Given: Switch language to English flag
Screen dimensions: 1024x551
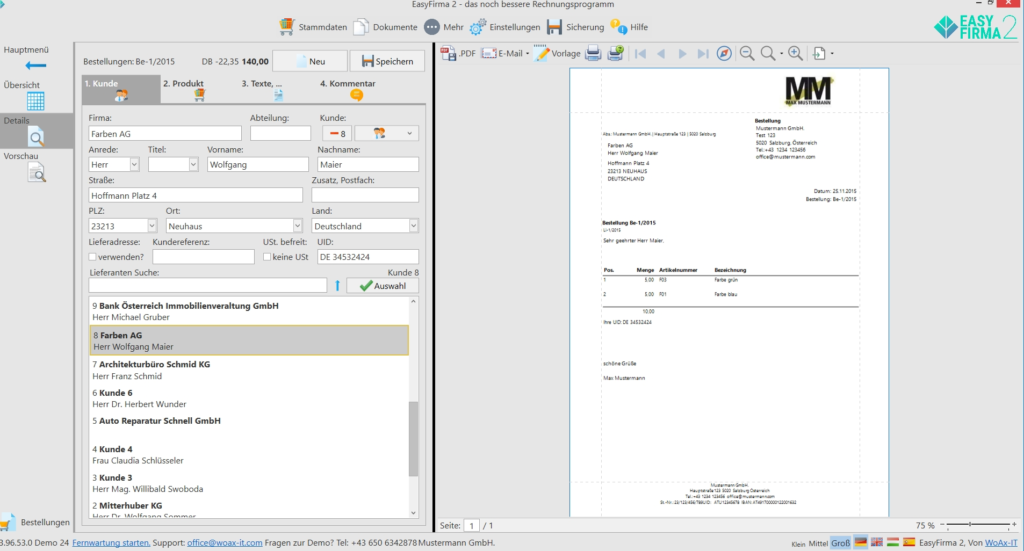Looking at the screenshot, I should point(877,543).
